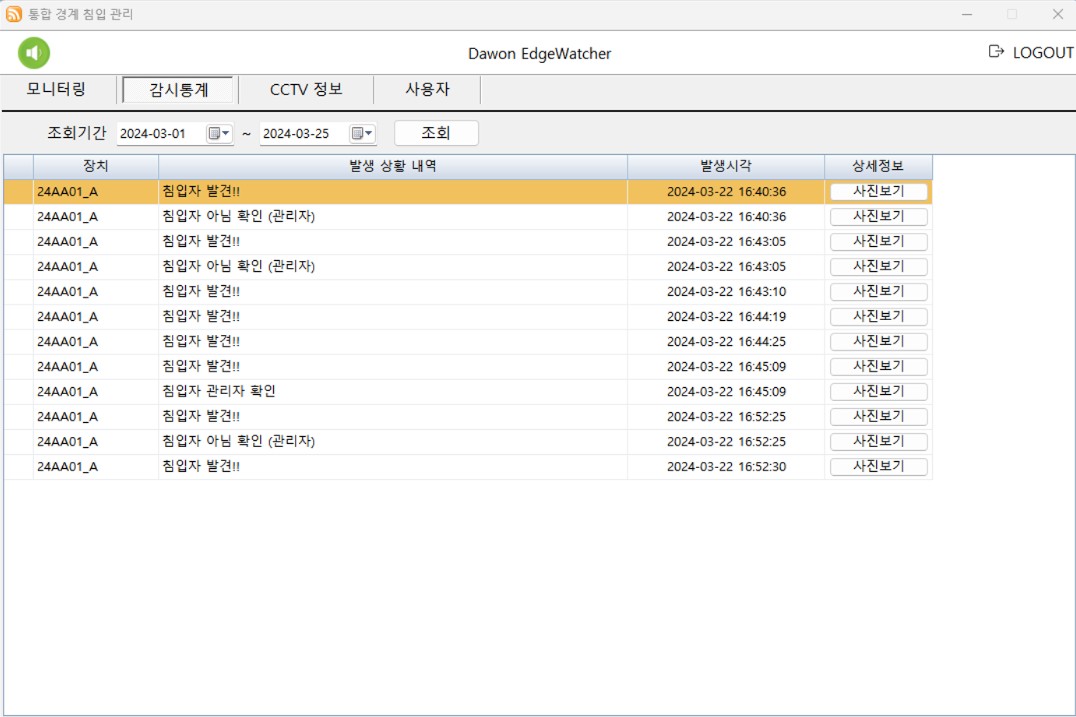Viewport: 1076px width, 717px height.
Task: Click 사진보기 for 침입자 관리자 확인 row
Action: 878,392
